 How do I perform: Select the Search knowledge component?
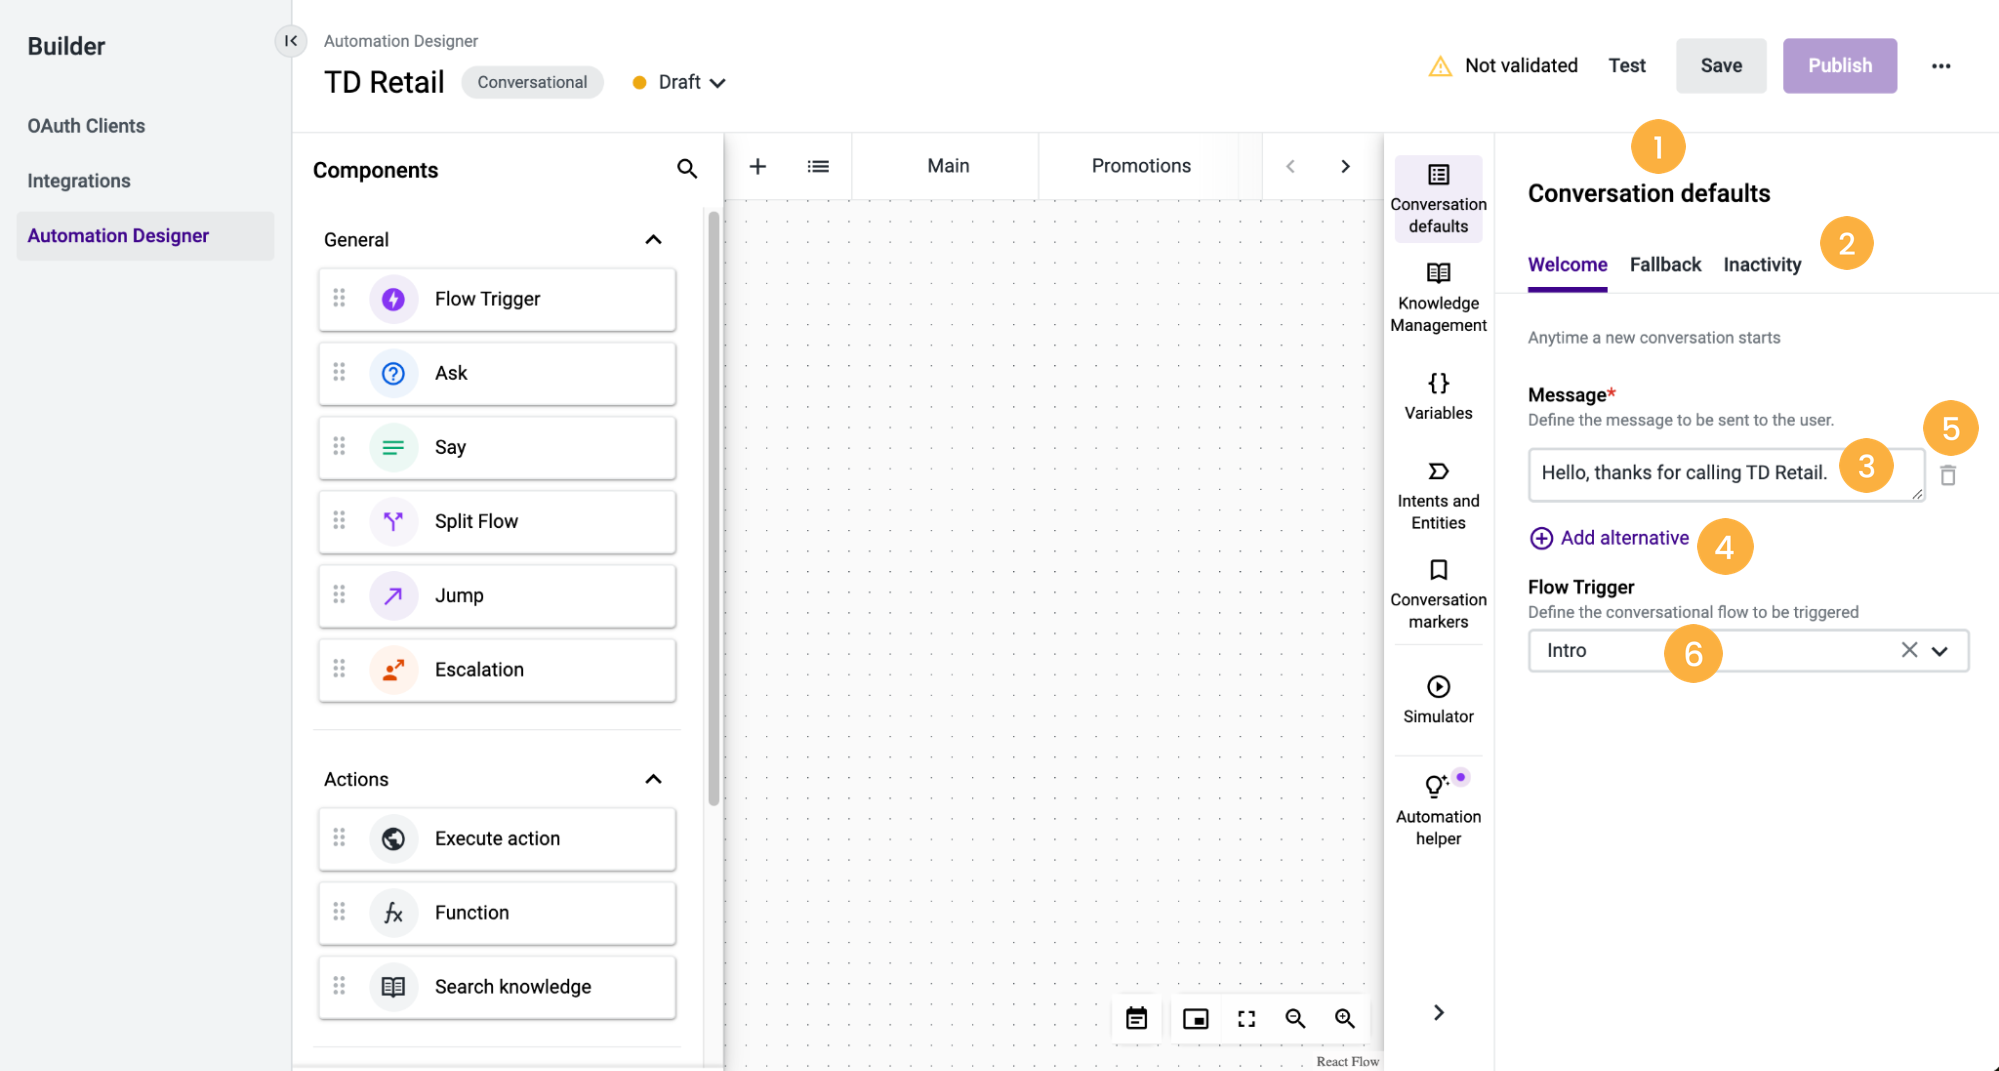click(497, 986)
